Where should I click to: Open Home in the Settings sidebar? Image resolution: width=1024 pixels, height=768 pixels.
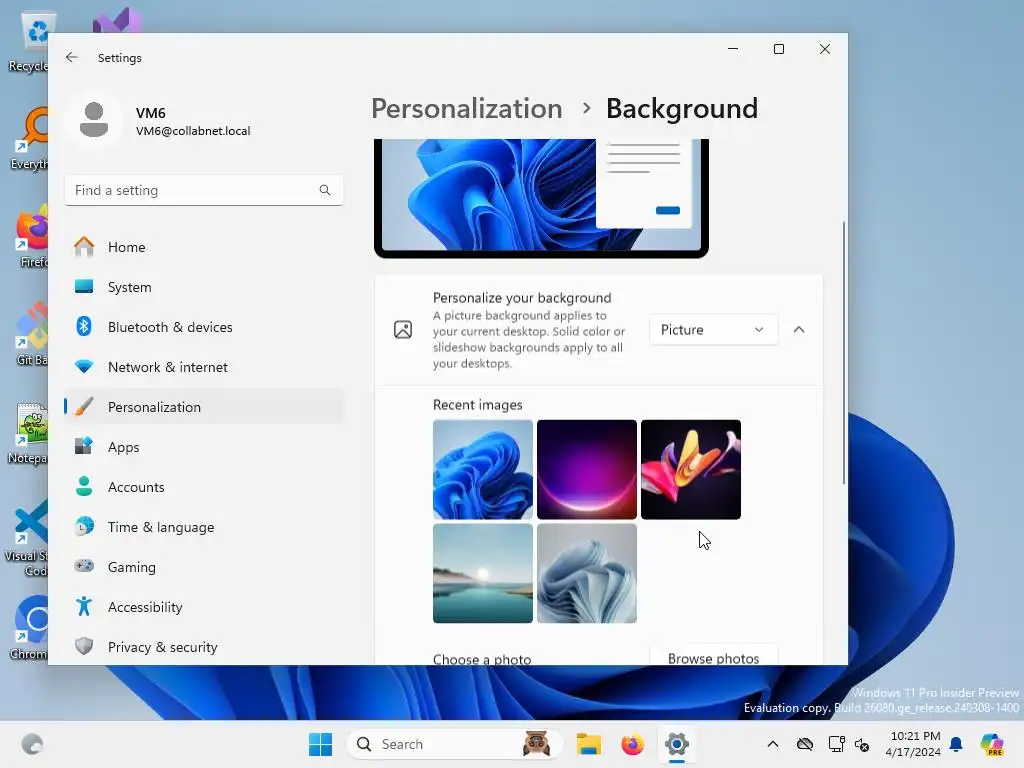(204, 247)
